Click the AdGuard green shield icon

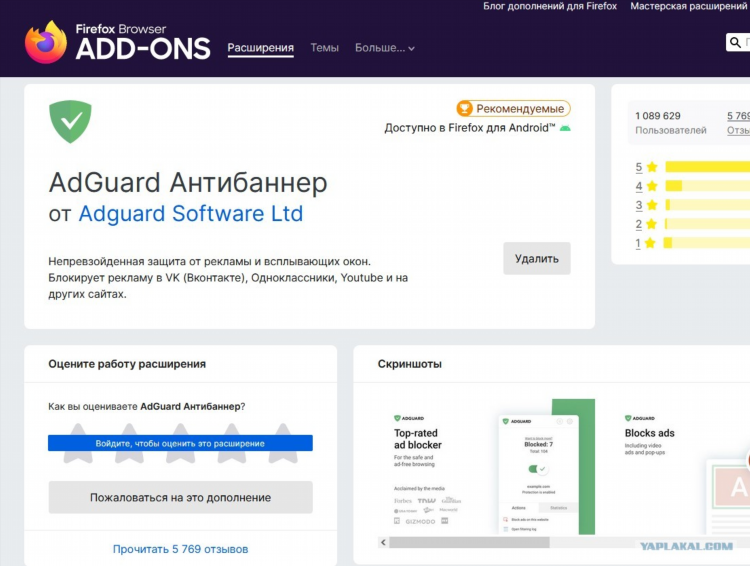click(70, 122)
